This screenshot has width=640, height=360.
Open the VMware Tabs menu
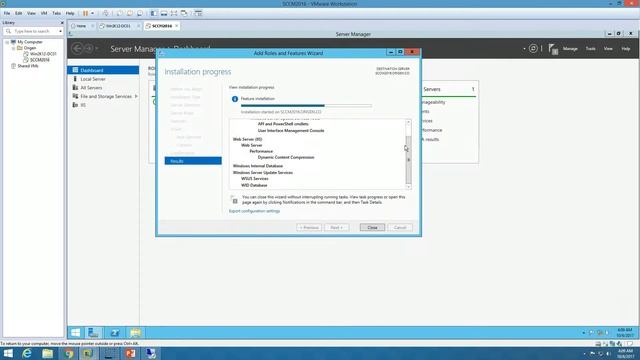click(x=56, y=13)
